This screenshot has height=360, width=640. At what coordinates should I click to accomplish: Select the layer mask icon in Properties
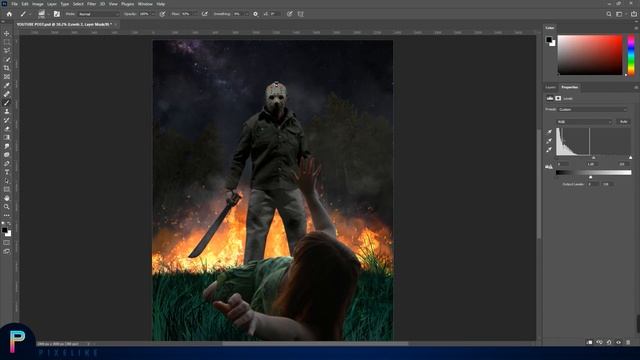[558, 98]
